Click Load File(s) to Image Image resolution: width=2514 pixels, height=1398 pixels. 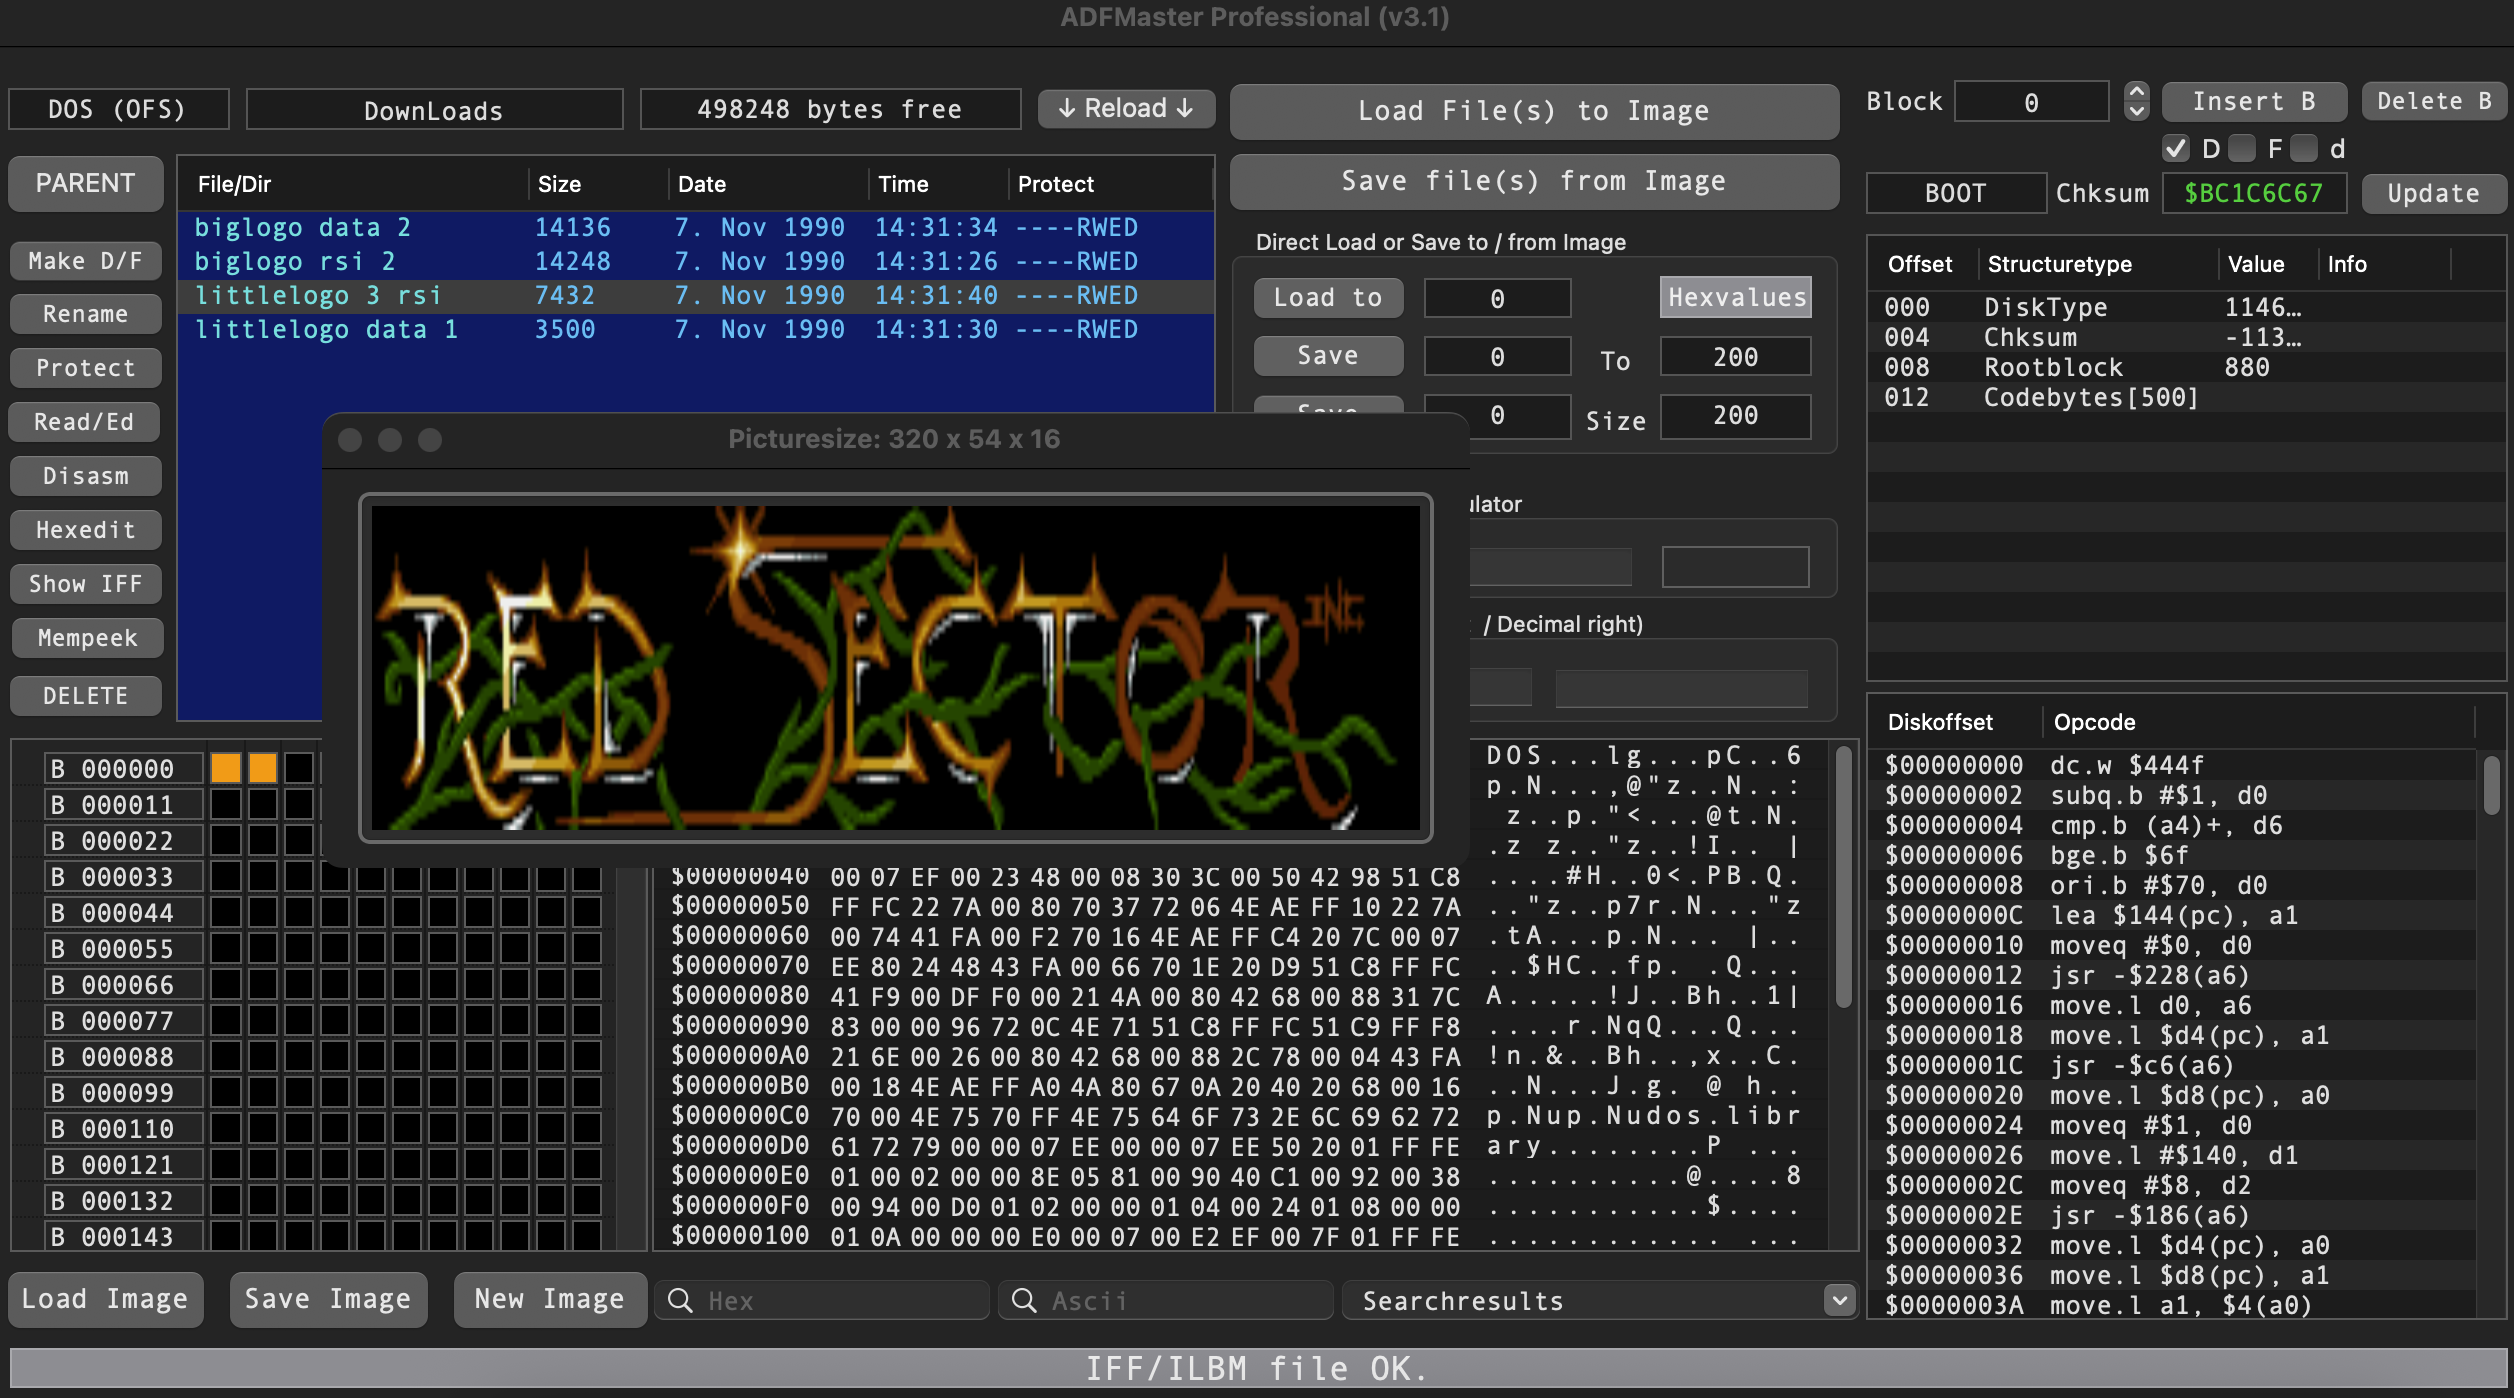1534,111
